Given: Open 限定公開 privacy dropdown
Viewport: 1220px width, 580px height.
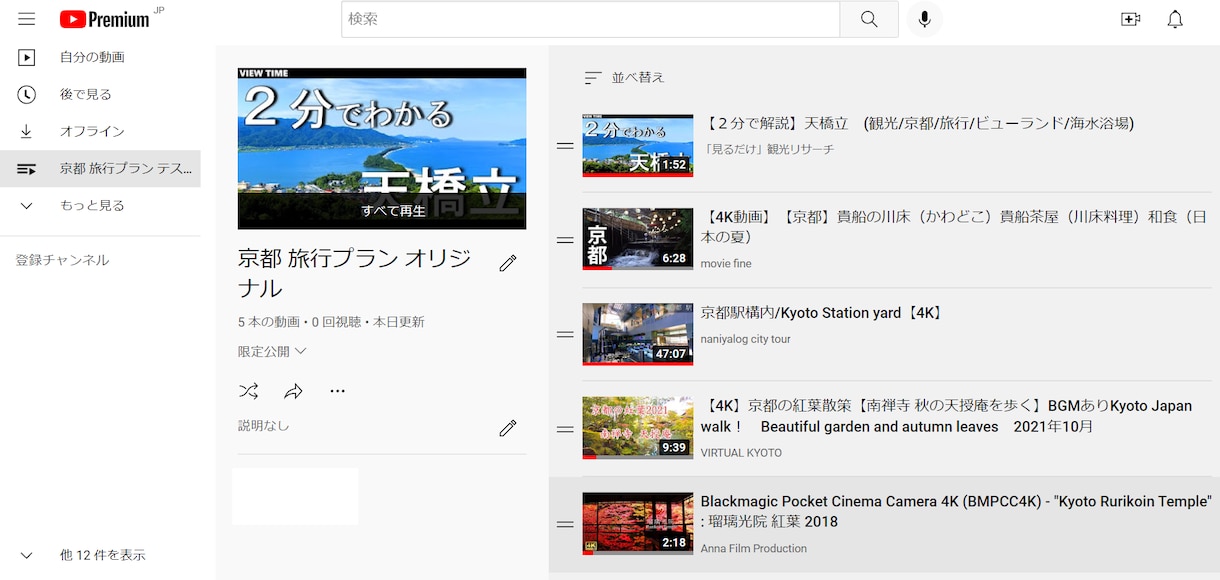Looking at the screenshot, I should [x=272, y=351].
